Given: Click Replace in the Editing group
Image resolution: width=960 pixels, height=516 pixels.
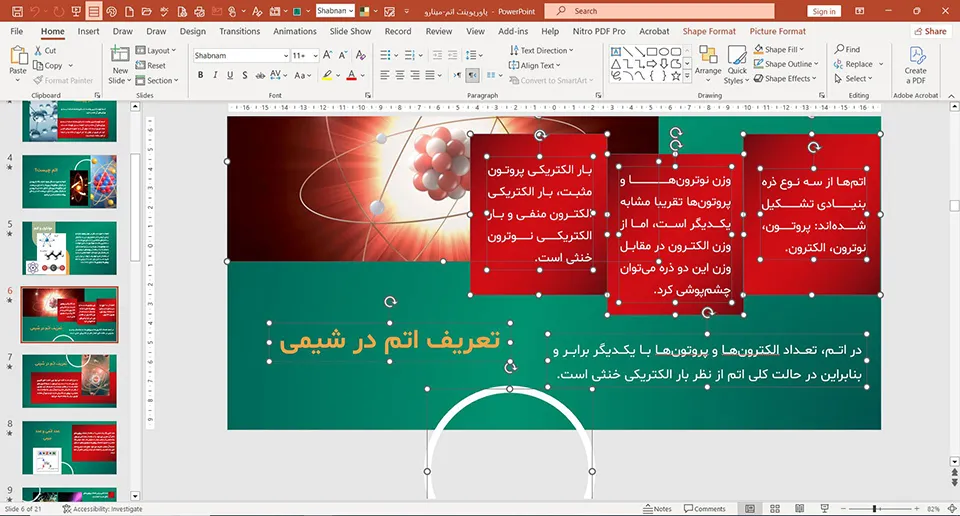Looking at the screenshot, I should [858, 64].
